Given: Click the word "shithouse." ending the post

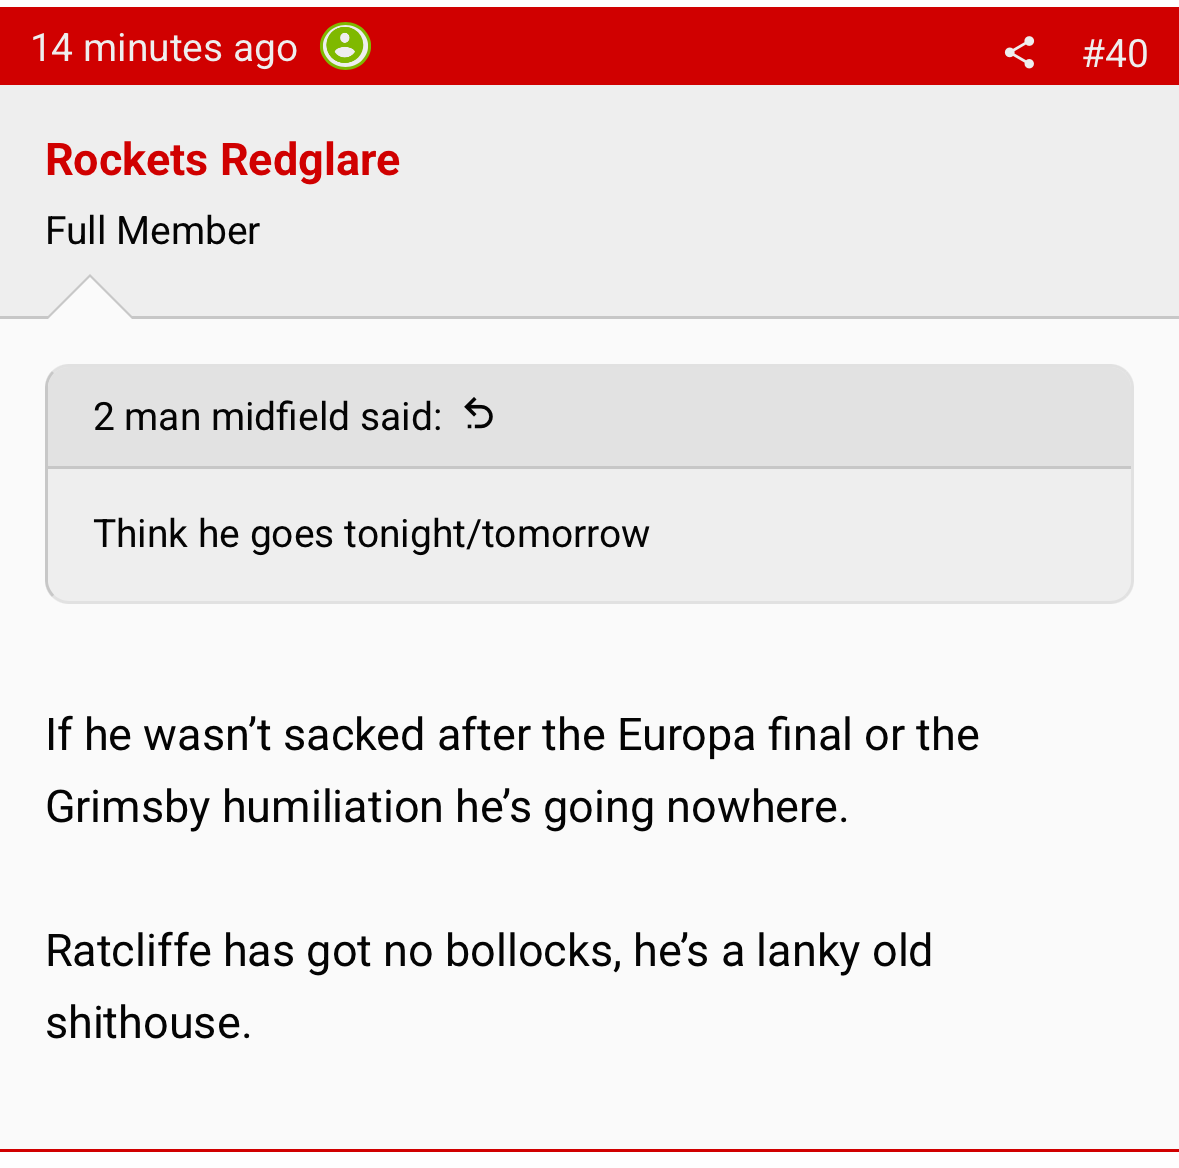Looking at the screenshot, I should point(149,1023).
